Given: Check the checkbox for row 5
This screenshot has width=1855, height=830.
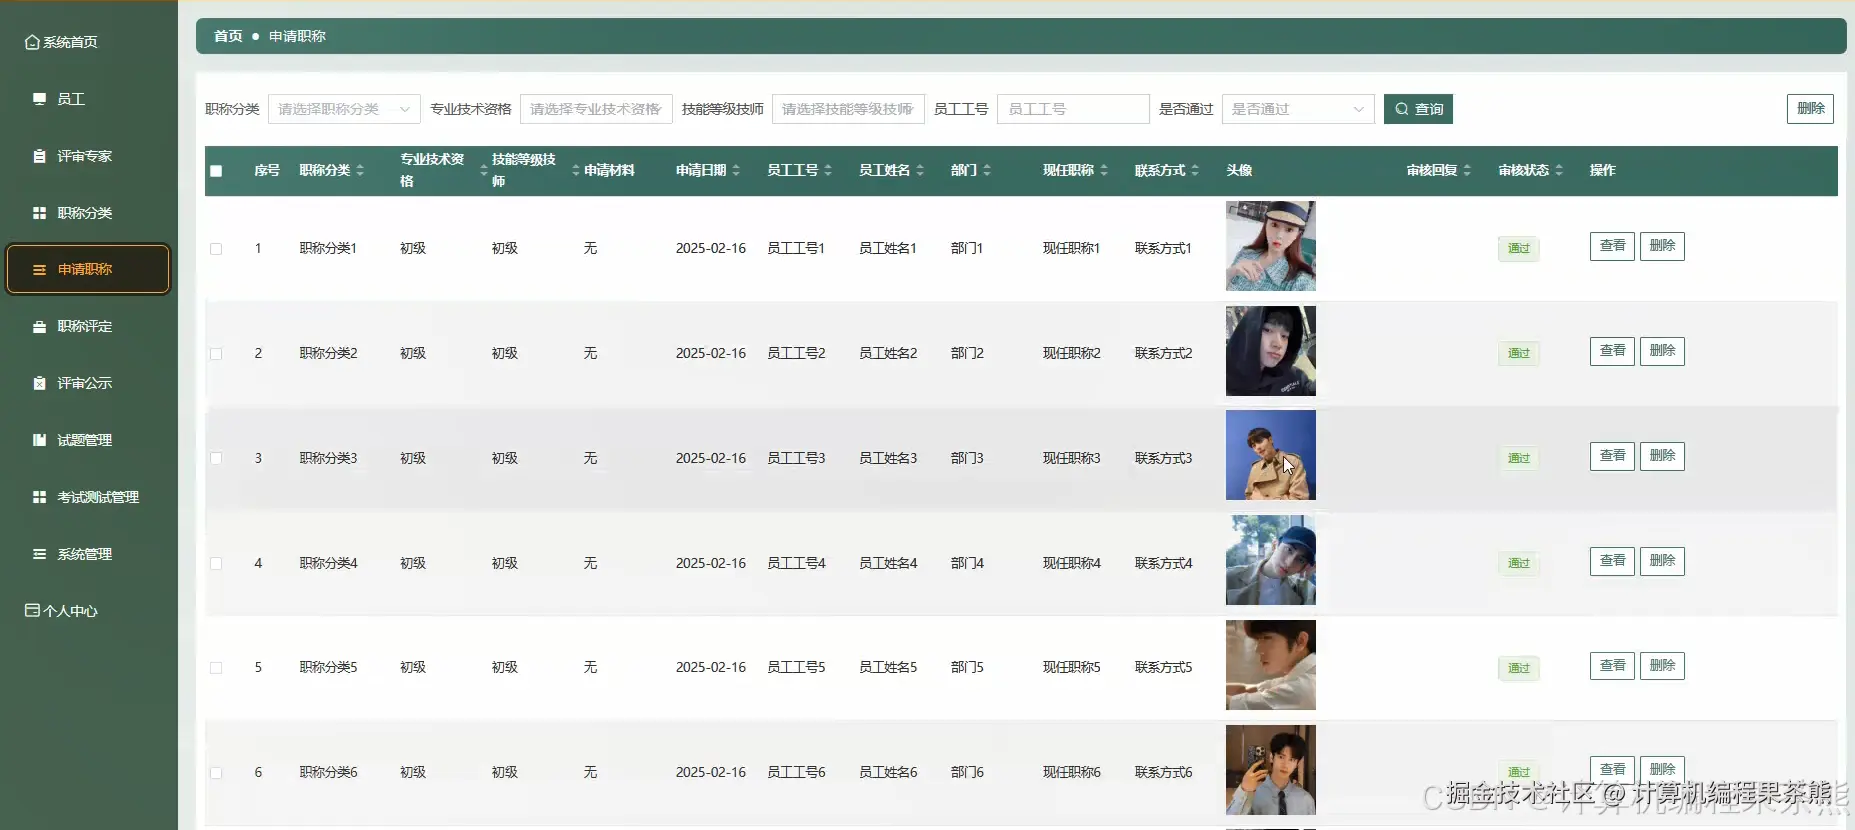Looking at the screenshot, I should coord(216,668).
